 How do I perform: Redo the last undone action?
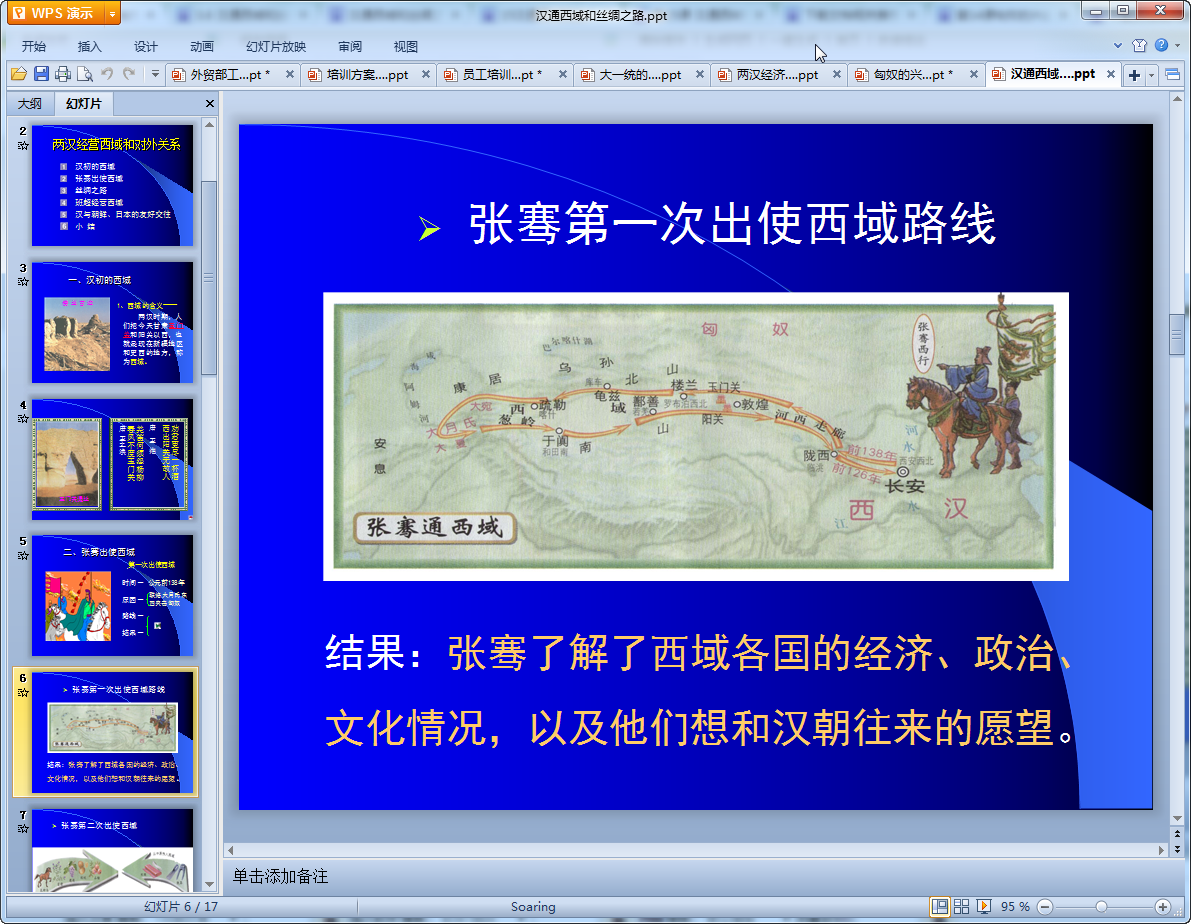(129, 74)
